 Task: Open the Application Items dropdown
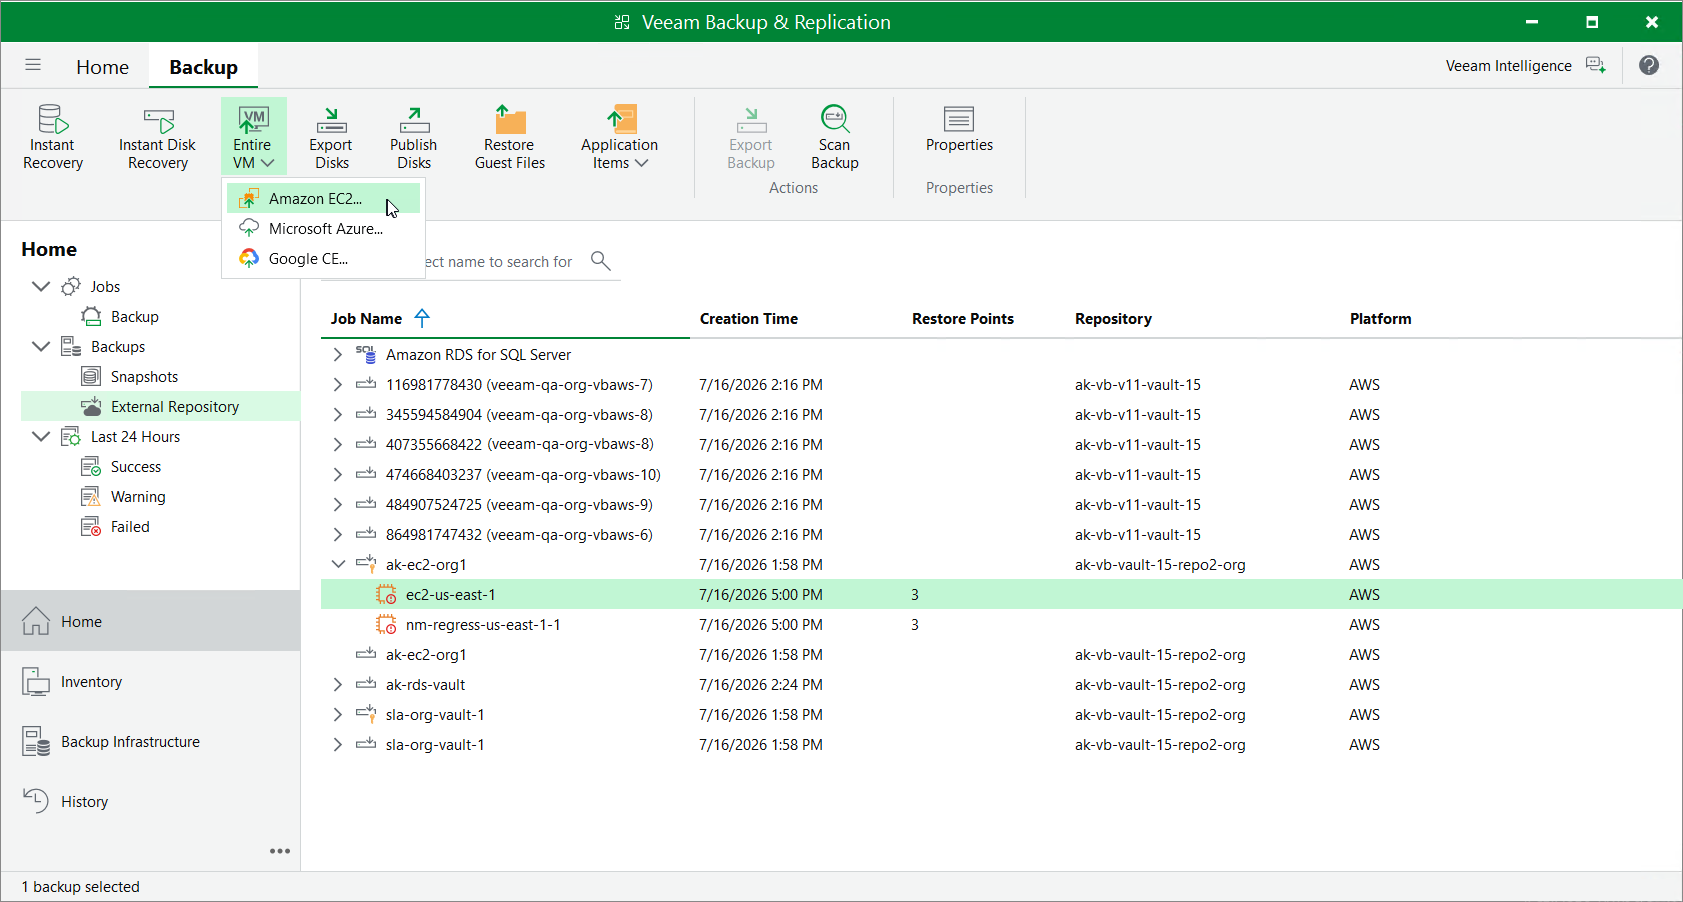point(620,137)
